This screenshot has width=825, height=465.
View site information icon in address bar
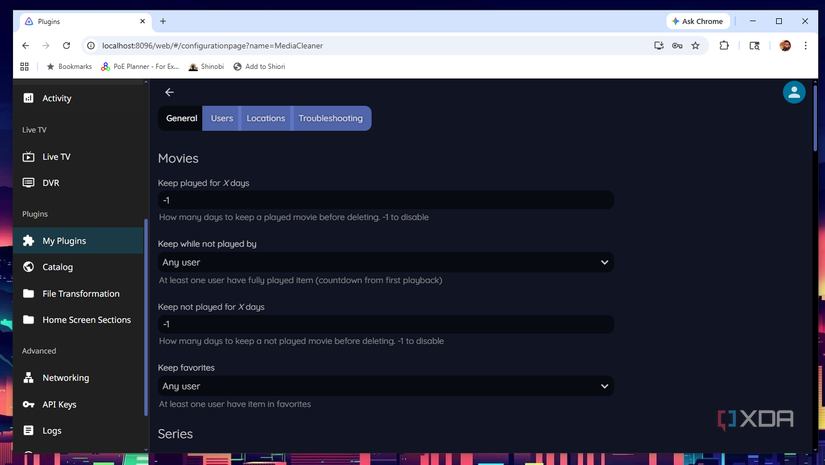coord(91,46)
